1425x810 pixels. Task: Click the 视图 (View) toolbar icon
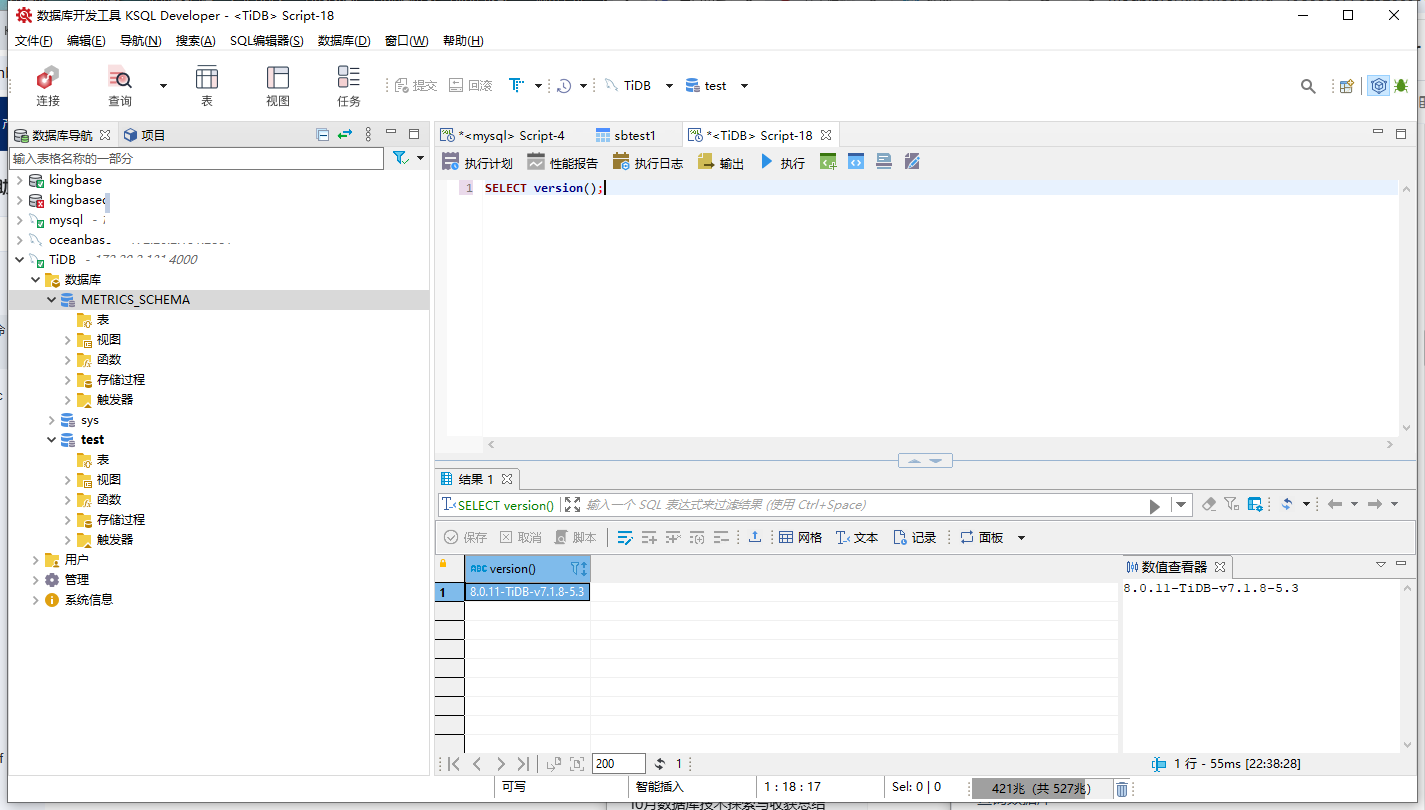point(277,85)
